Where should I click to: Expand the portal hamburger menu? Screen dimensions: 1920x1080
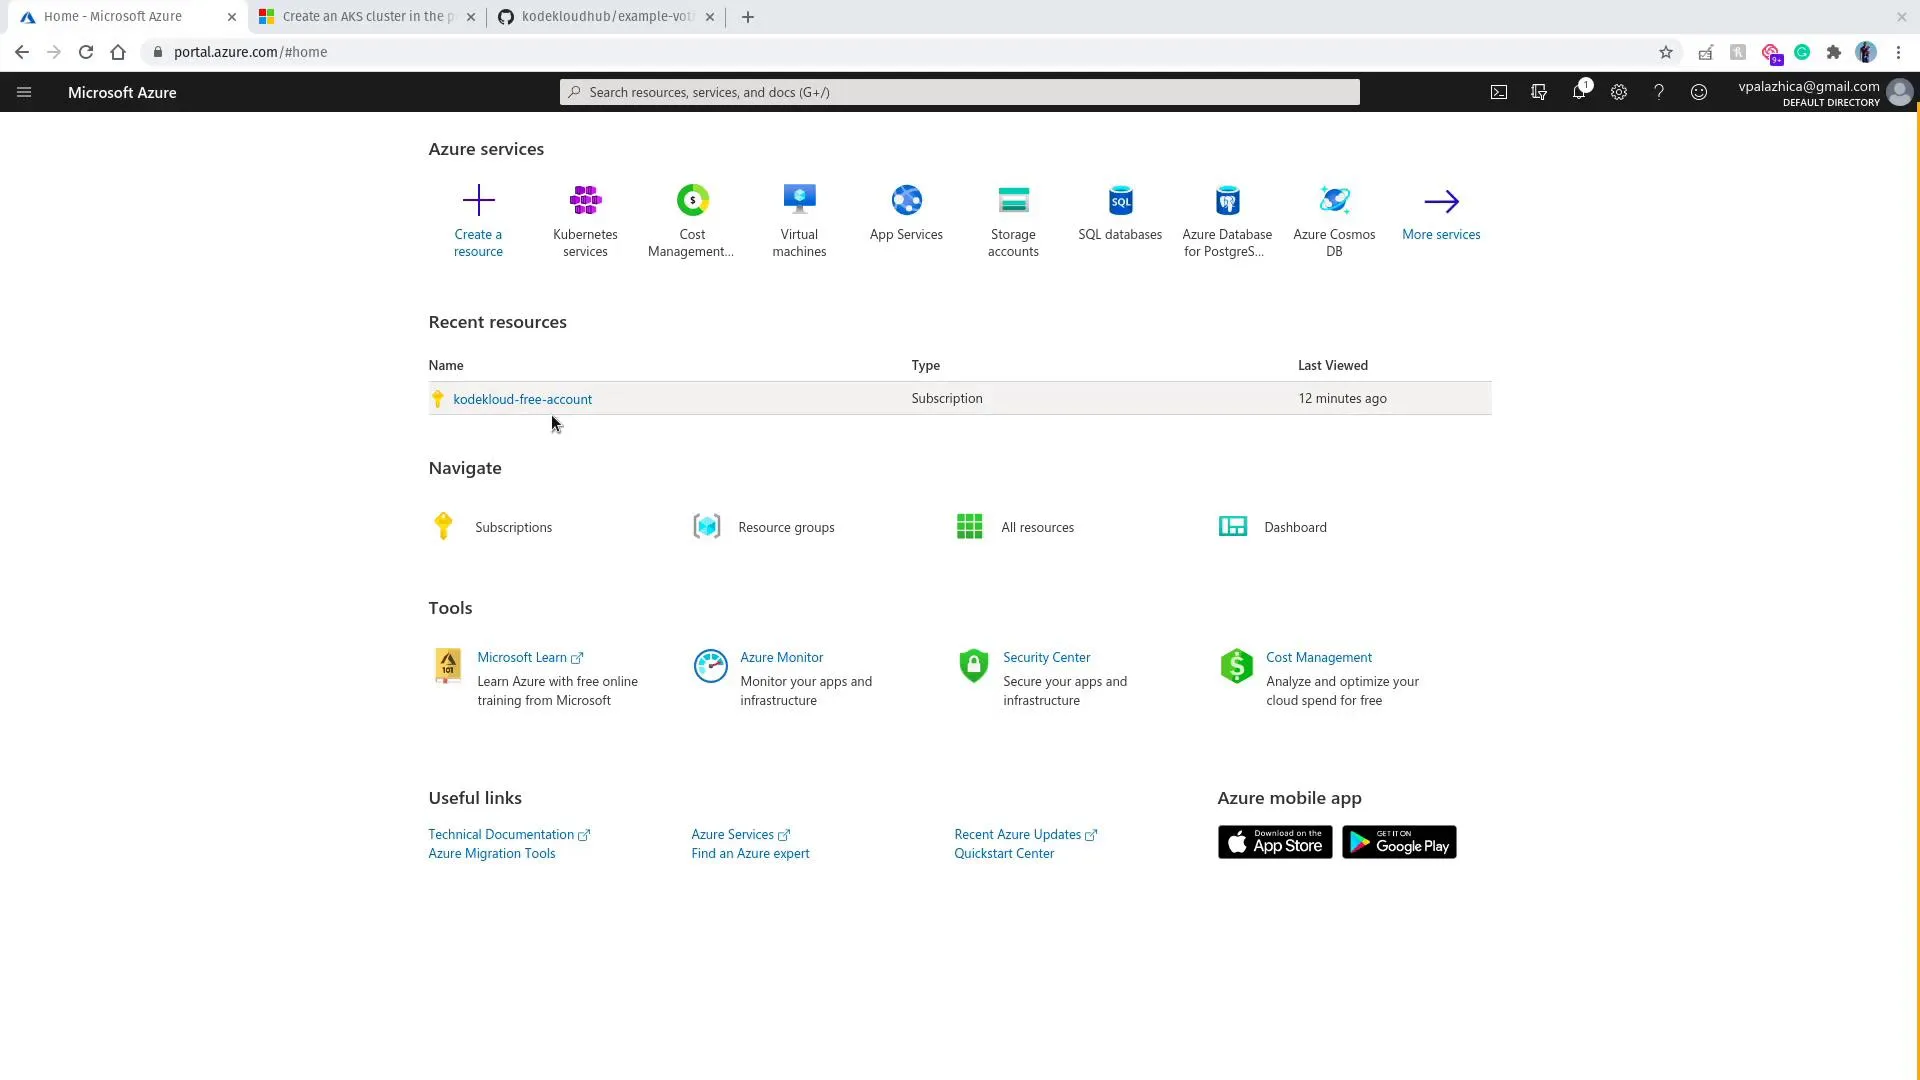[24, 92]
